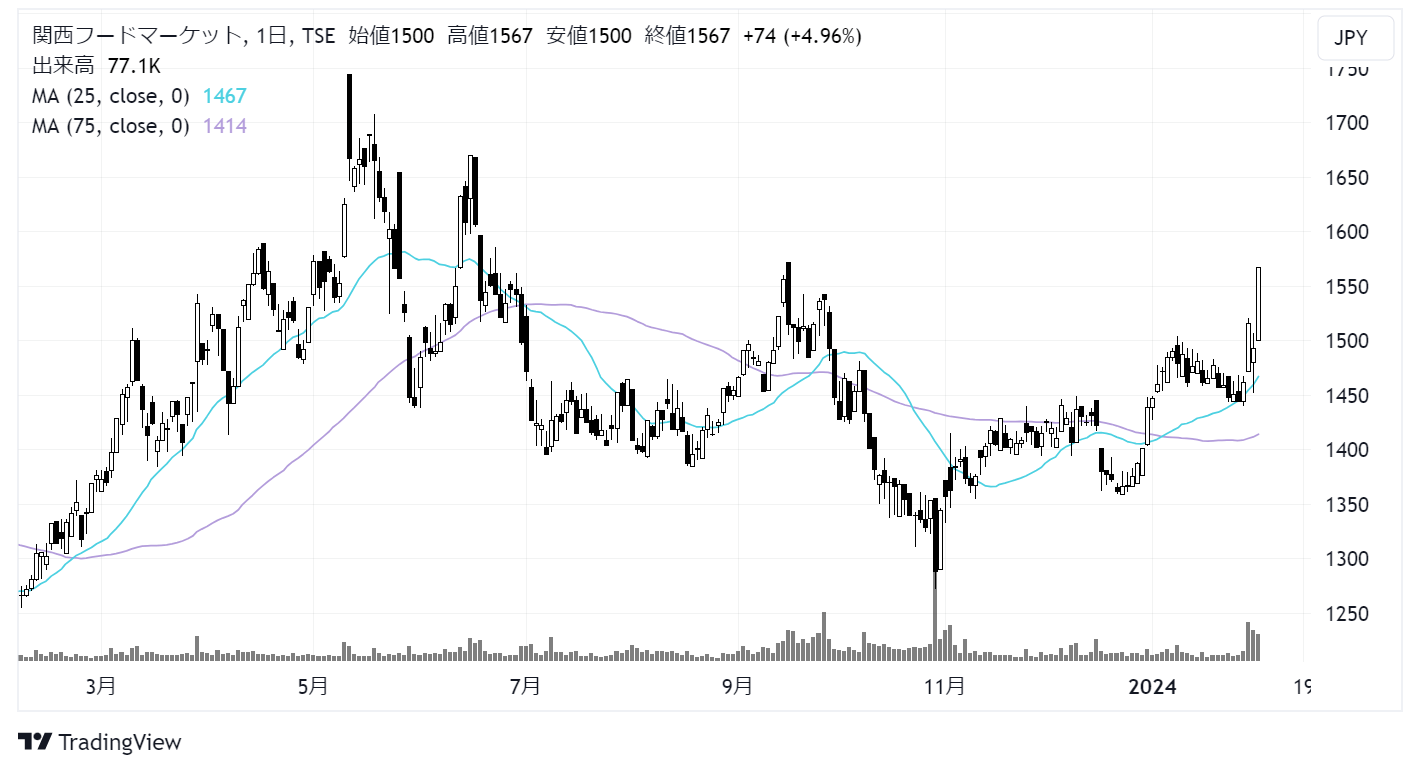Click the 終値1567 closing price text

point(687,37)
